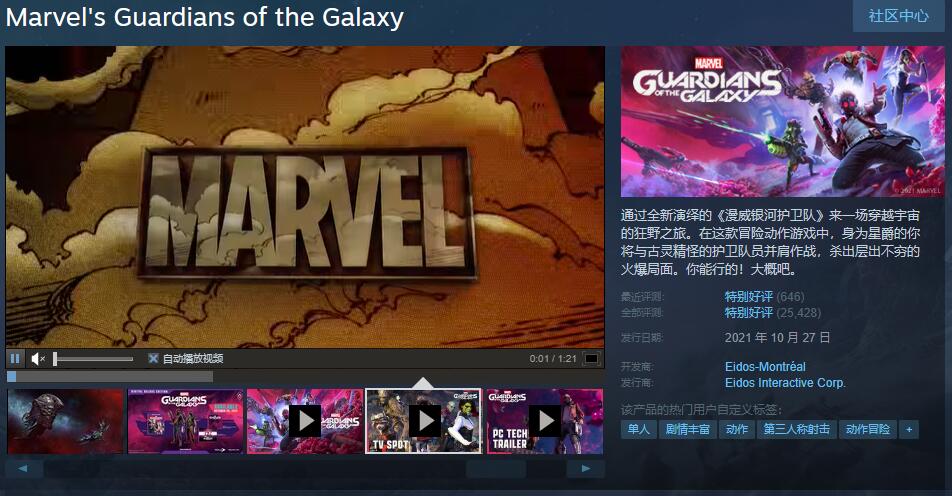Select the deluxe edition thumbnail
The height and width of the screenshot is (496, 952).
pos(185,421)
